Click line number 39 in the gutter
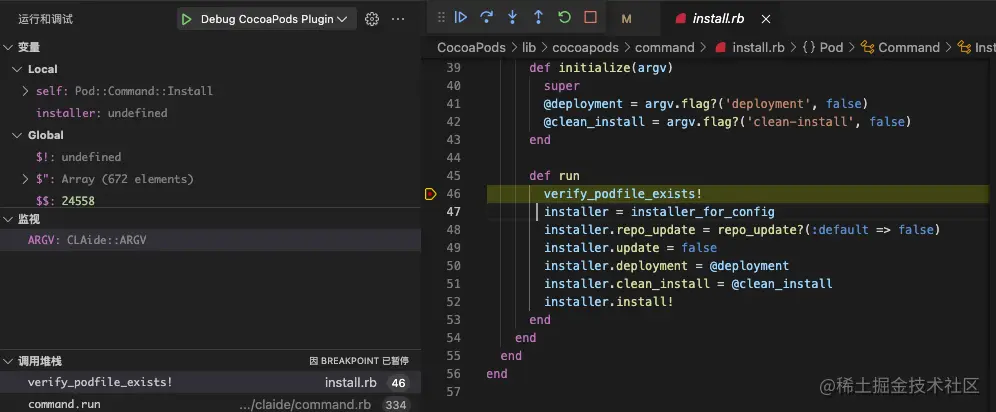The image size is (996, 412). (x=454, y=67)
